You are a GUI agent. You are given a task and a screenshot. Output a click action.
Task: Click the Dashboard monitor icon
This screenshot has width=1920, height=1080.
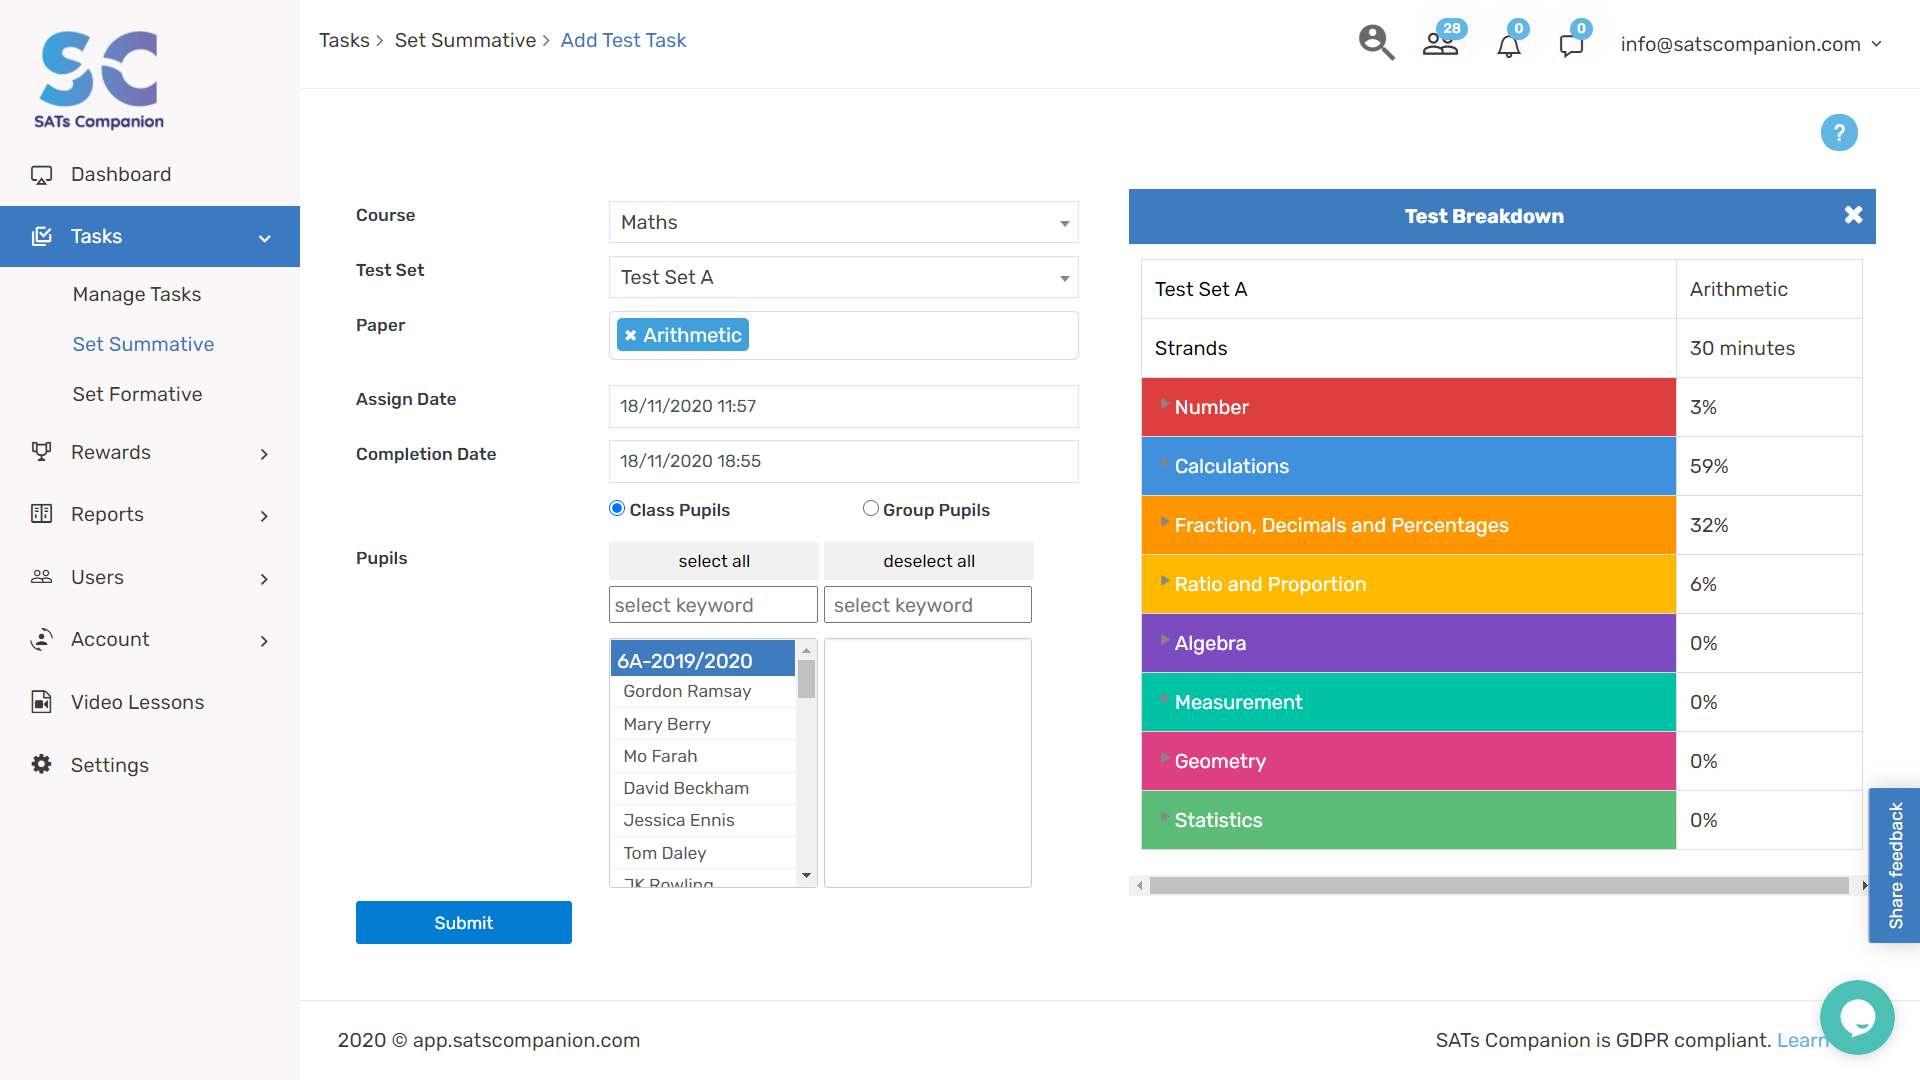(x=41, y=175)
